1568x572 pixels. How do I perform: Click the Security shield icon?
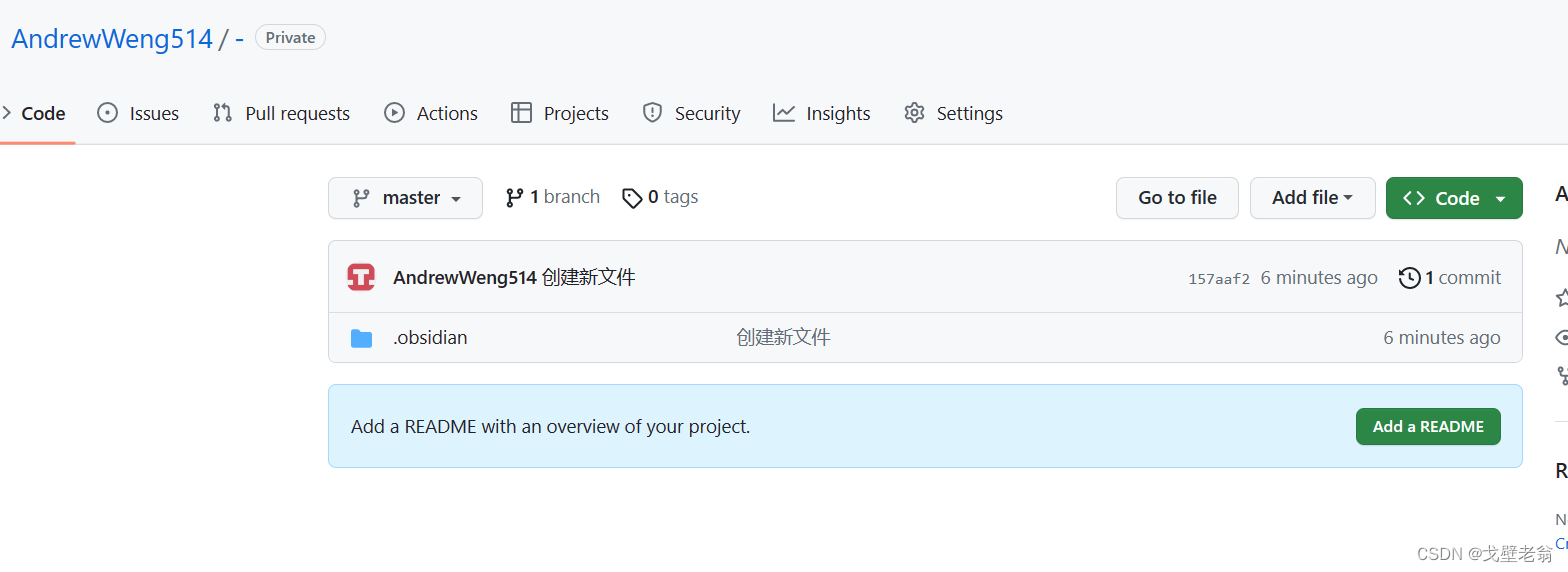652,113
